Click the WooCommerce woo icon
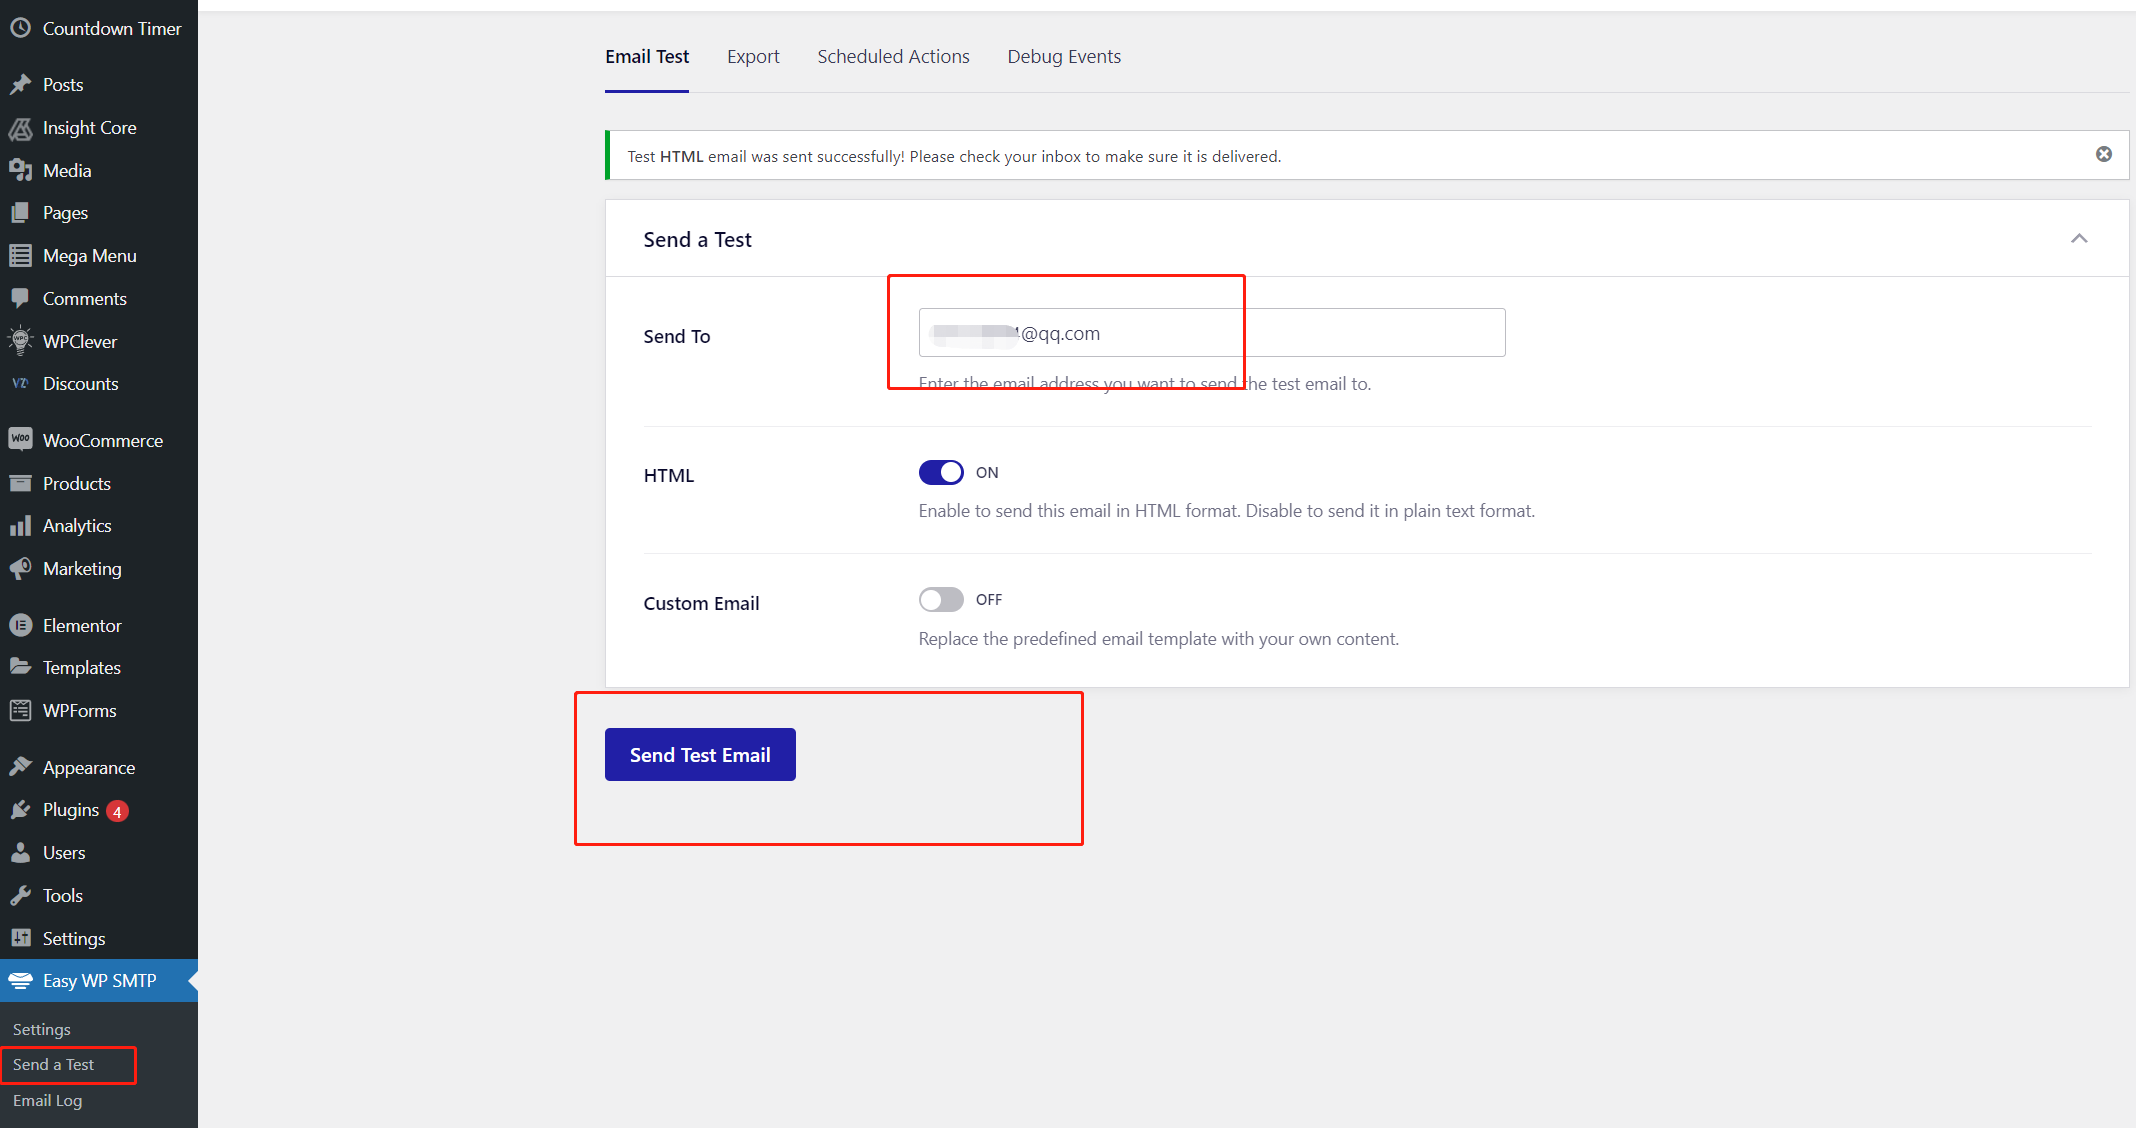Screen dimensions: 2136x1128 coord(20,440)
